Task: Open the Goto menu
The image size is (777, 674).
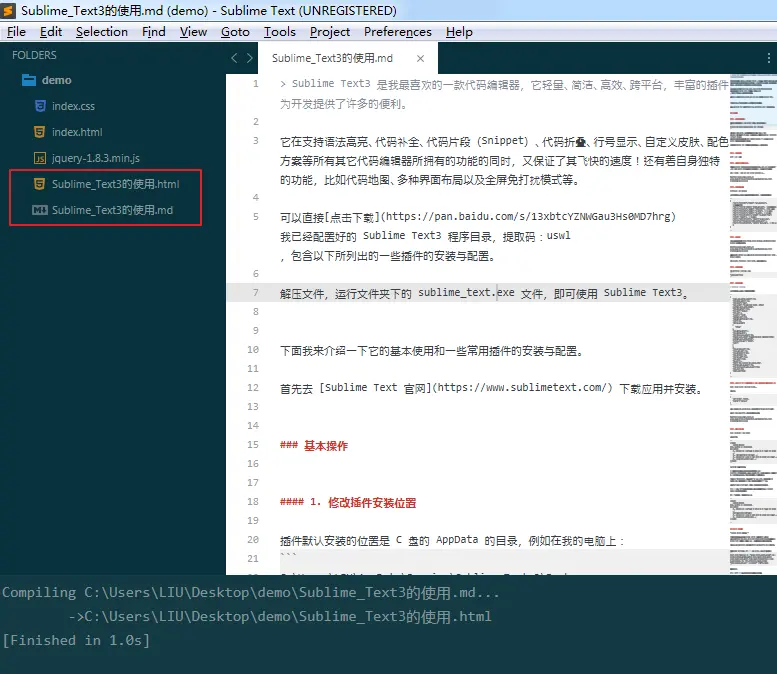Action: 235,32
